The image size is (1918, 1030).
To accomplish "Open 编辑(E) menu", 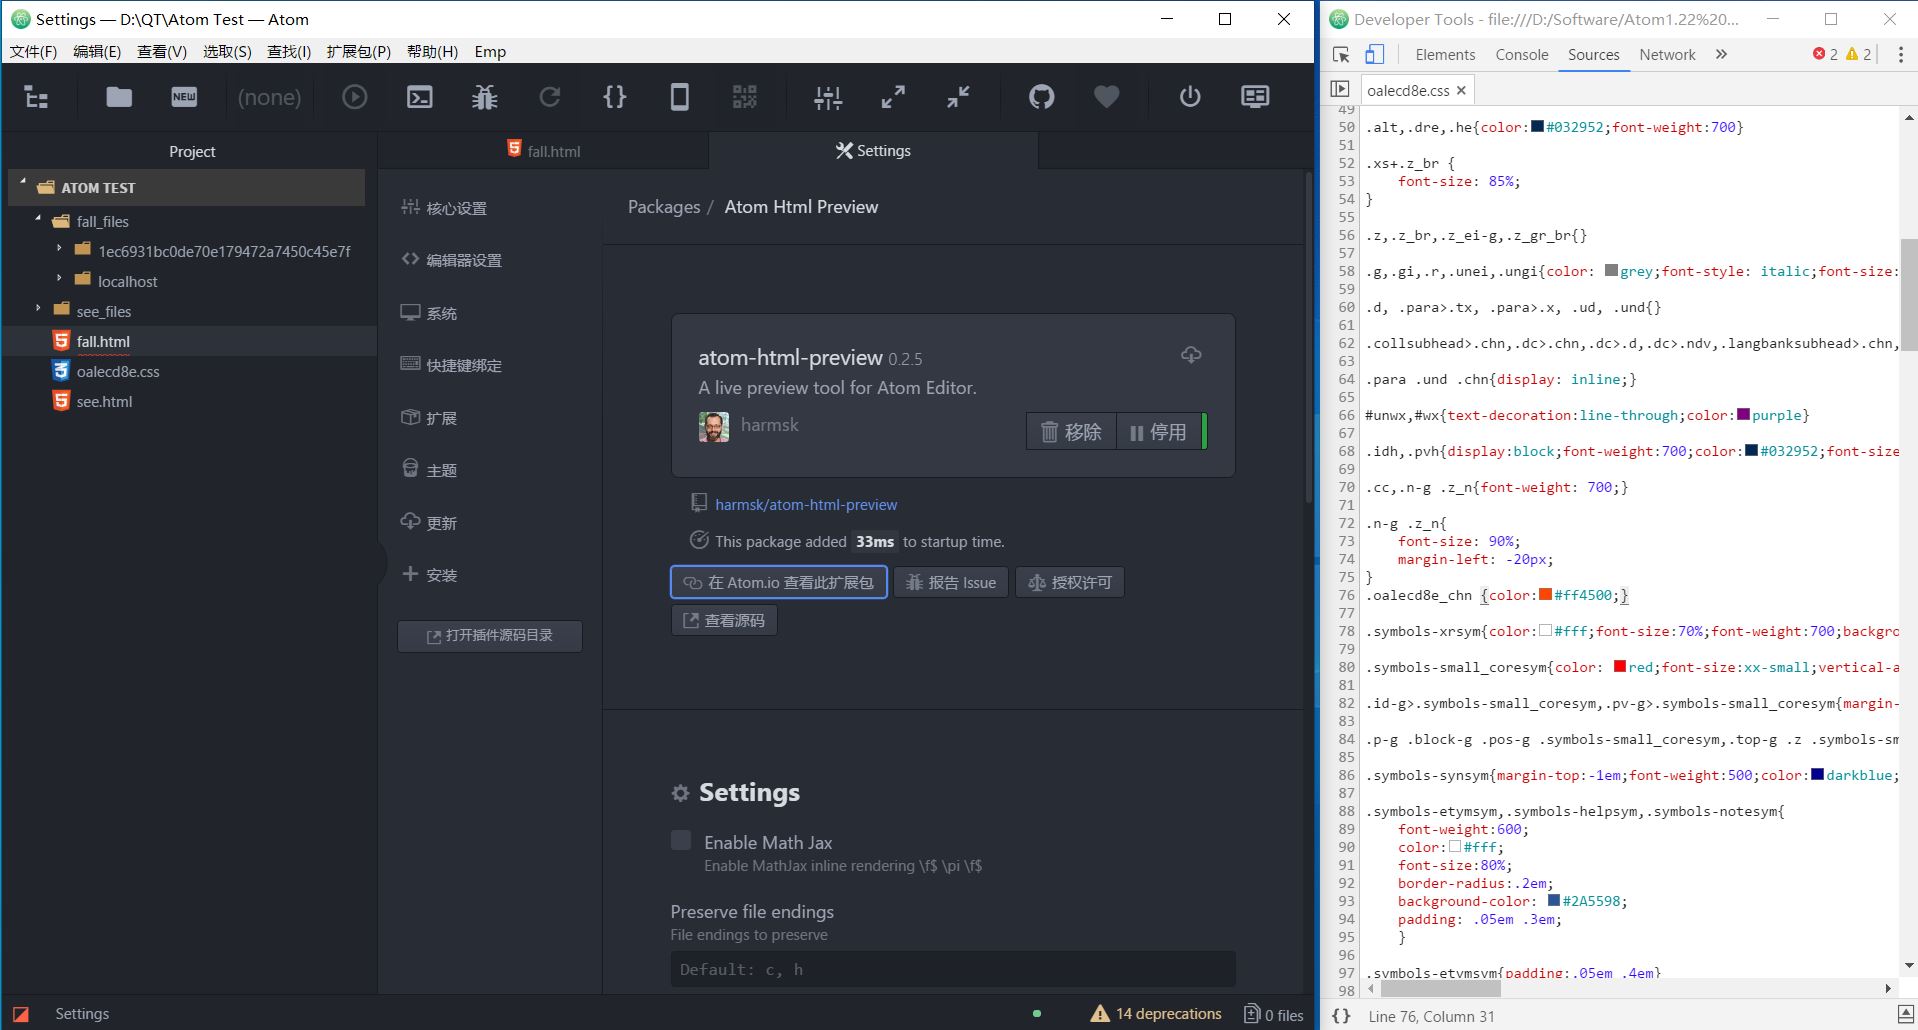I will pos(97,52).
